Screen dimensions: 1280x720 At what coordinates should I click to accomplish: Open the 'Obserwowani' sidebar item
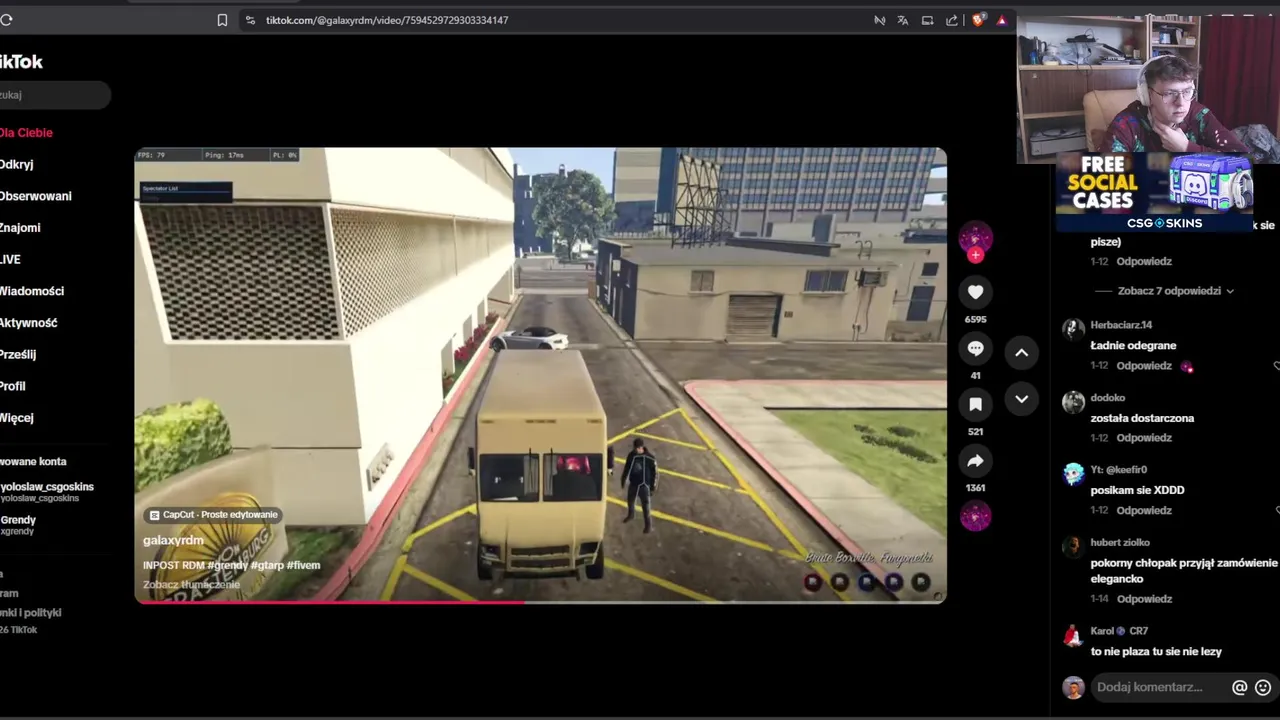point(36,196)
